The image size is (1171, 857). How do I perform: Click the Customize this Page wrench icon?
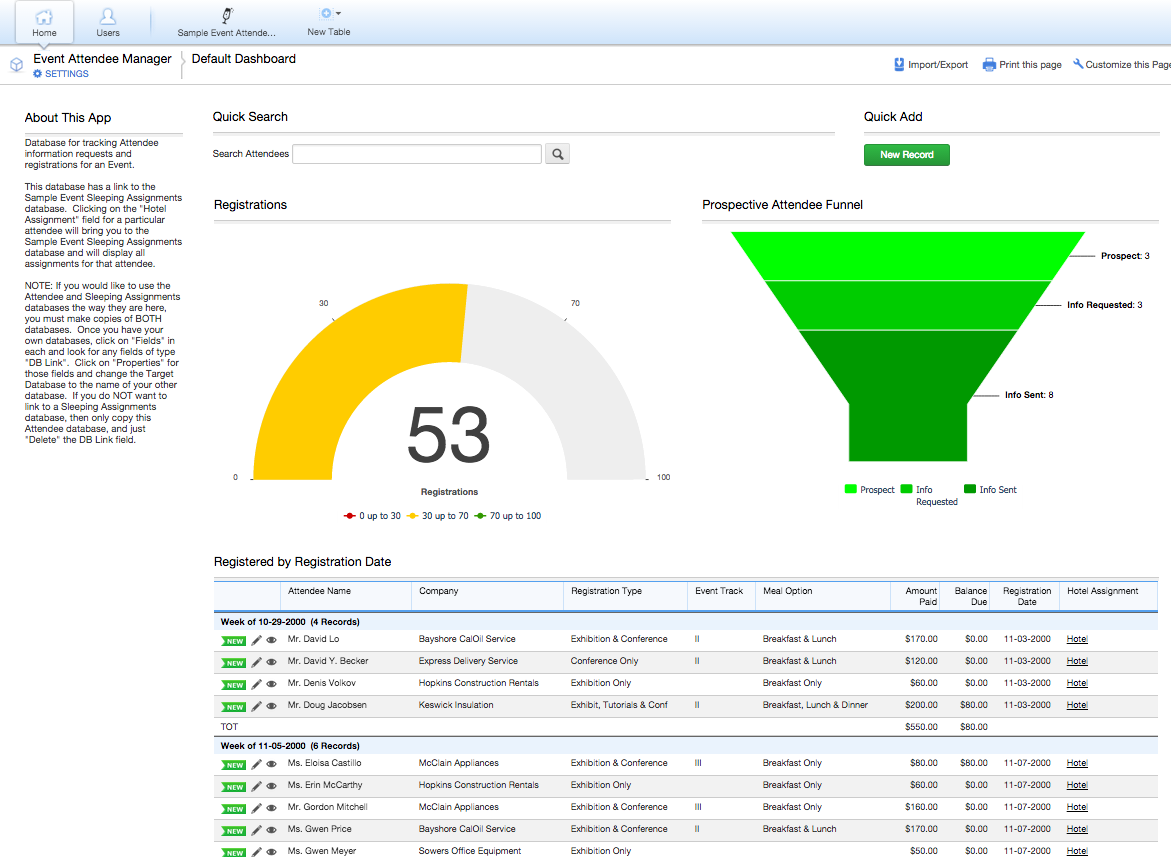point(1078,64)
